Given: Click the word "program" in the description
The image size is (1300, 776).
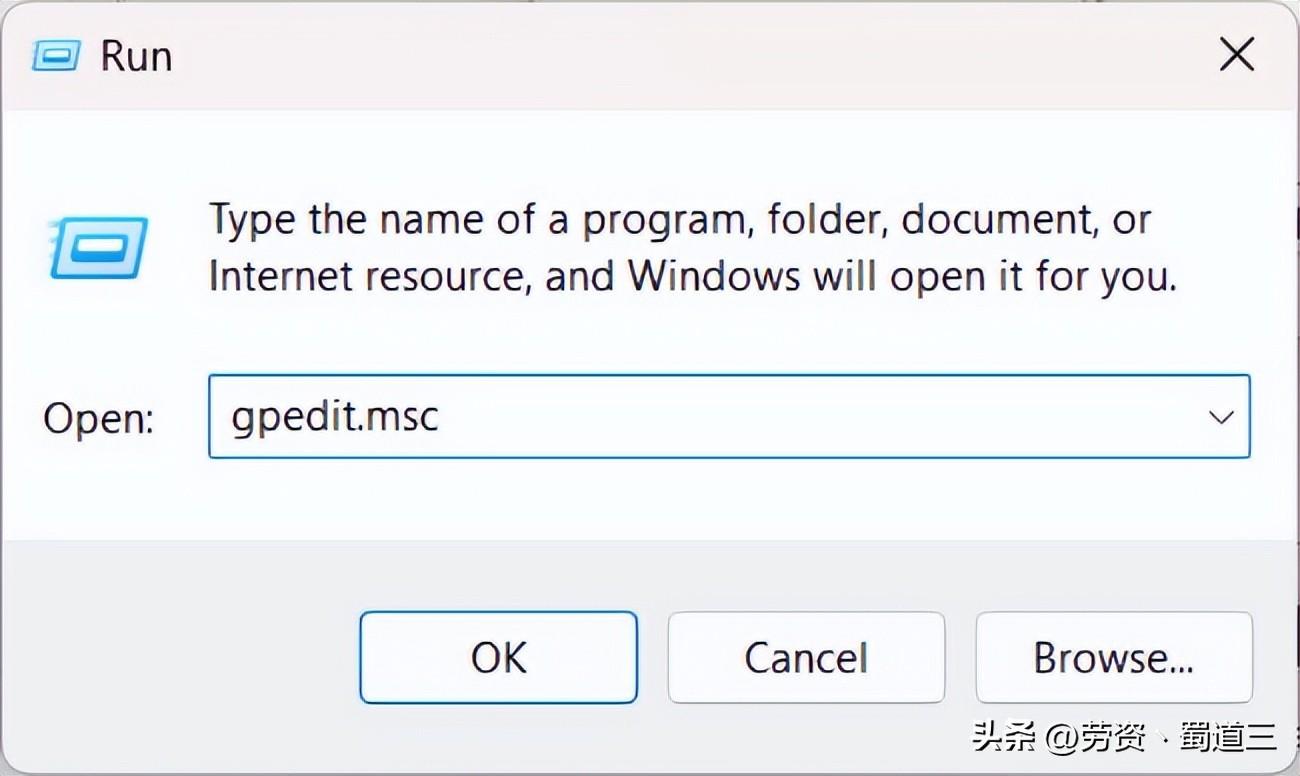Looking at the screenshot, I should pos(662,220).
